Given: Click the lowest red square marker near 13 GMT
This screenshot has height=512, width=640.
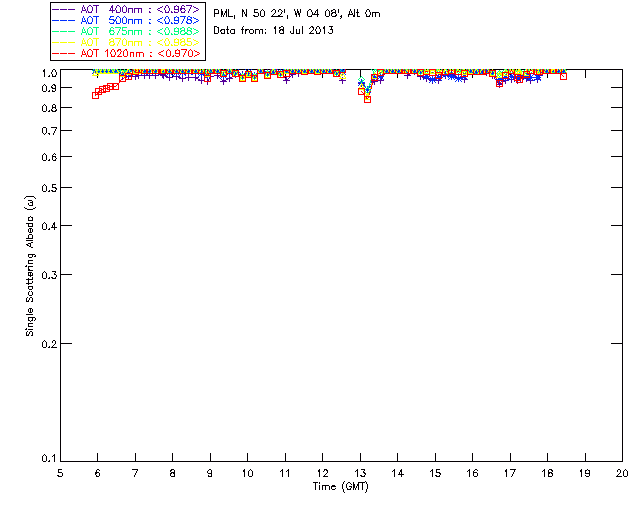Looking at the screenshot, I should point(367,99).
